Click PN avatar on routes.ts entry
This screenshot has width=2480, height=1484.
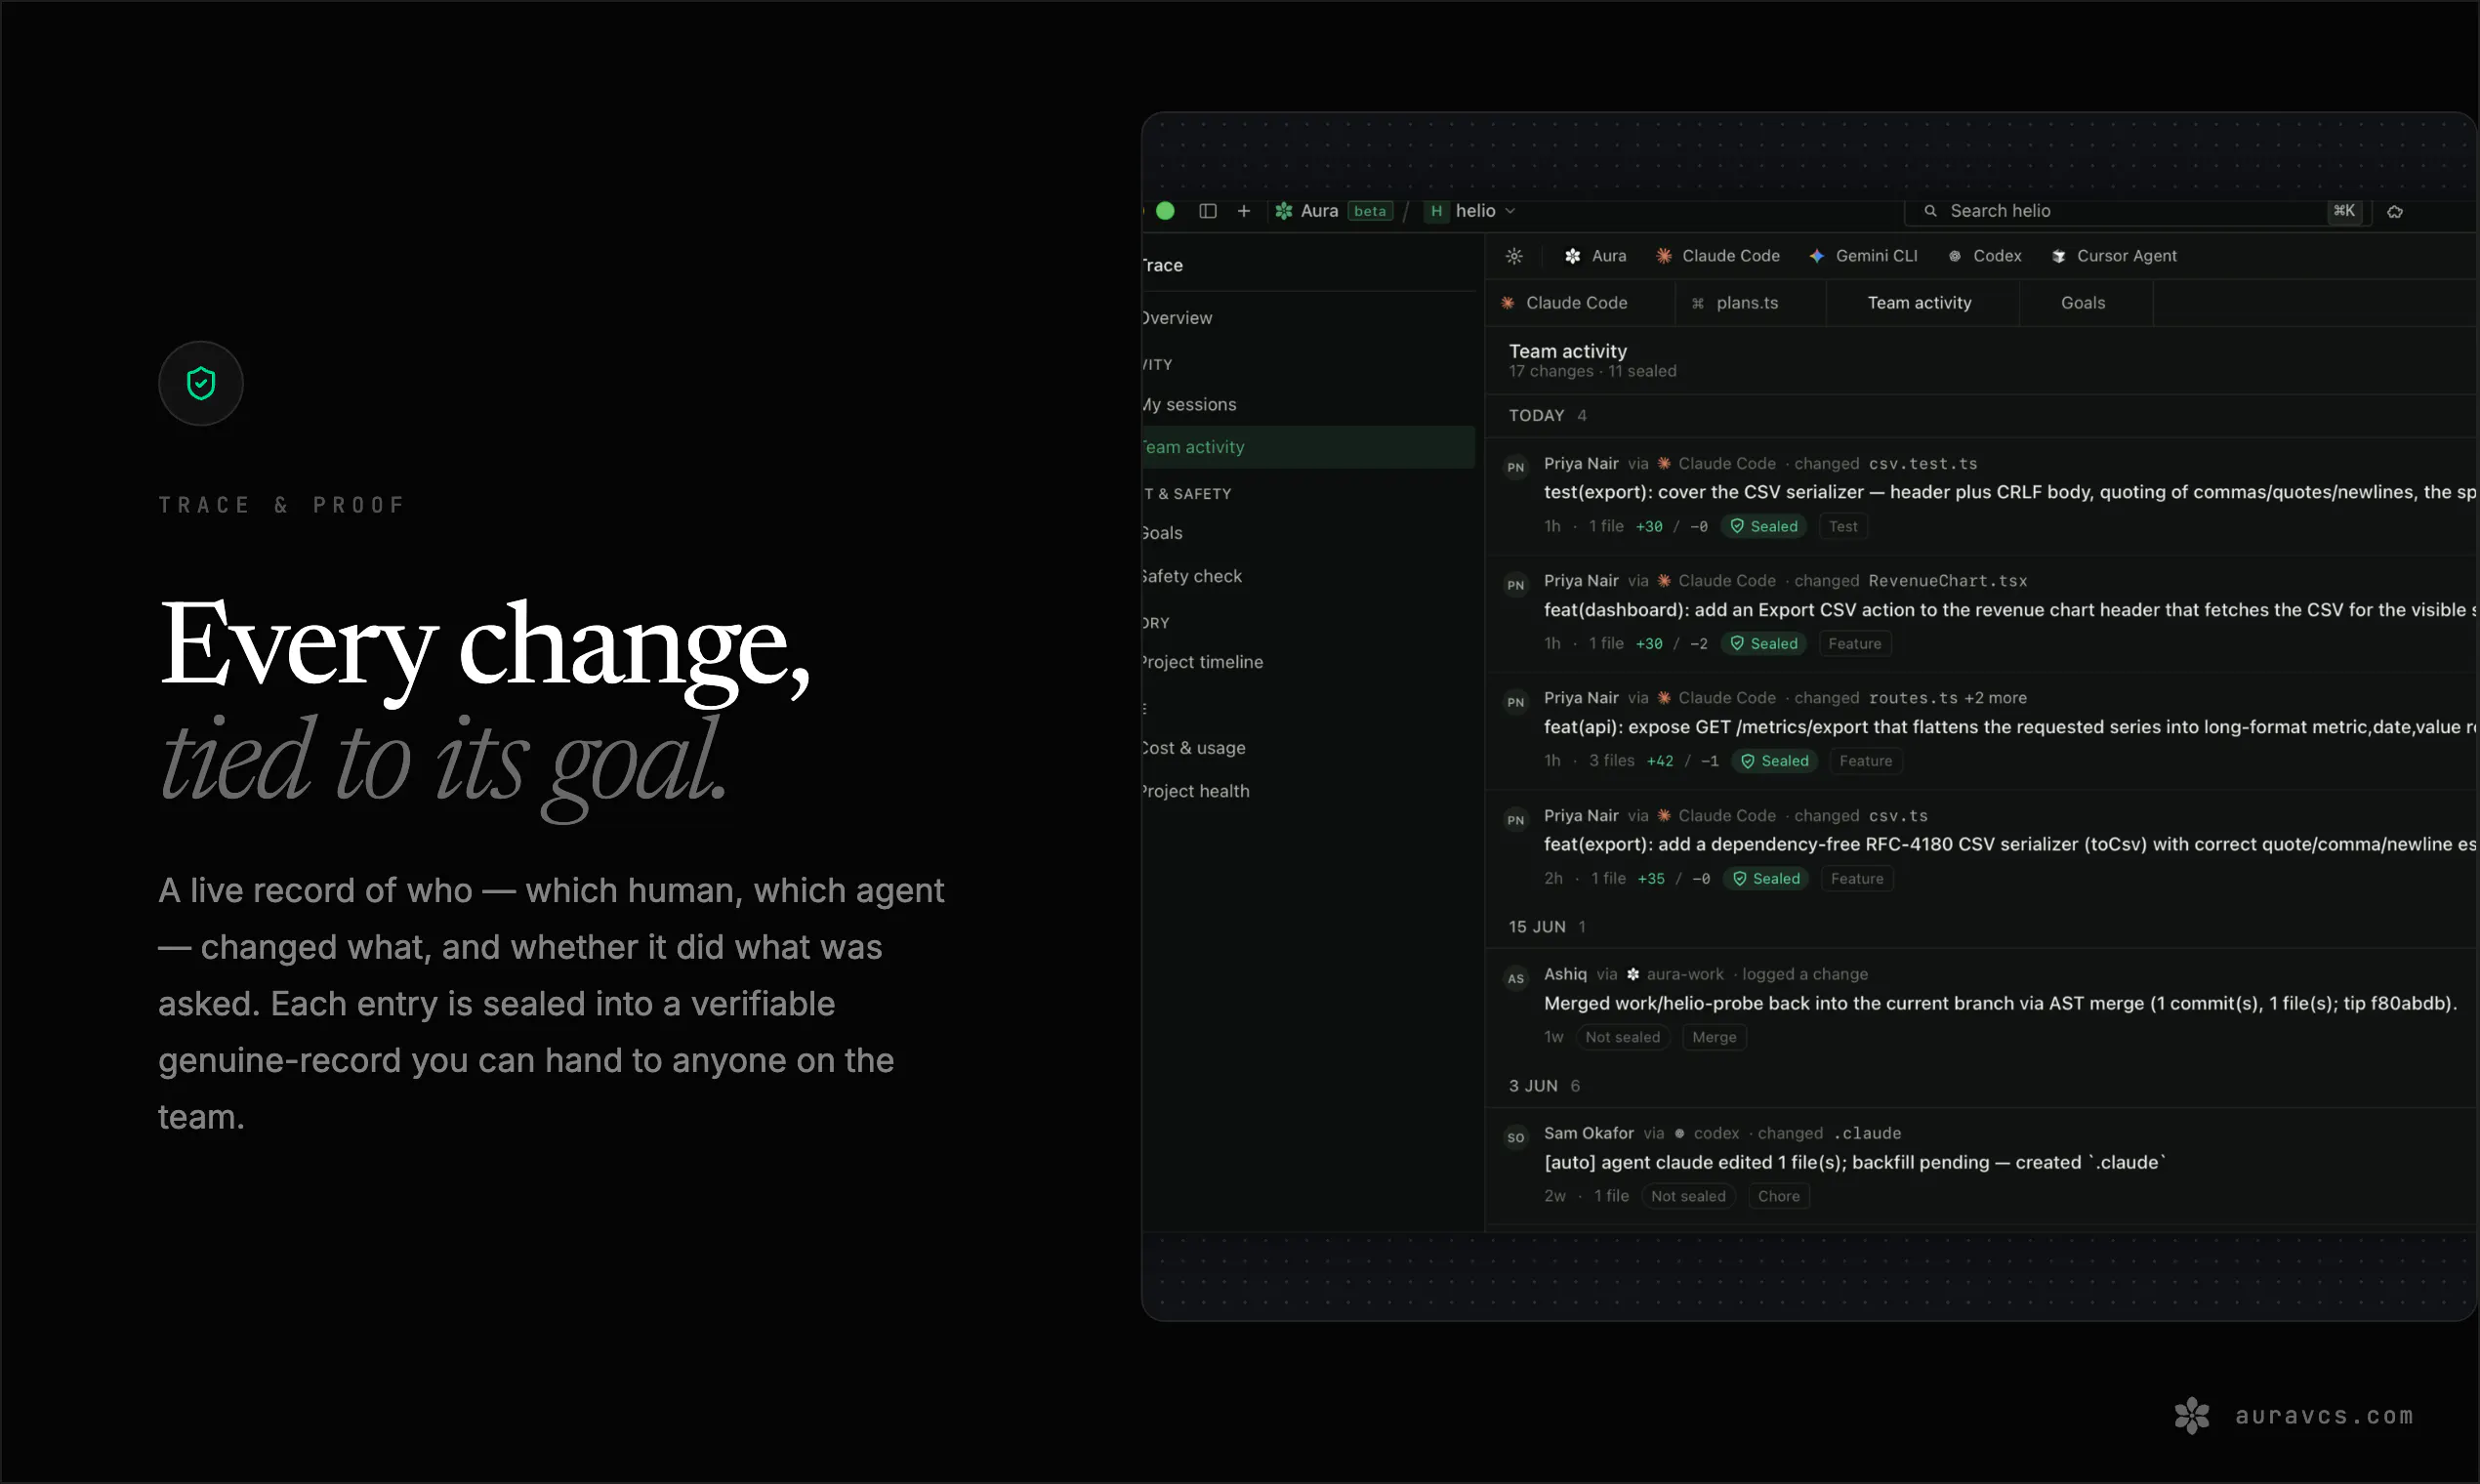coord(1516,702)
